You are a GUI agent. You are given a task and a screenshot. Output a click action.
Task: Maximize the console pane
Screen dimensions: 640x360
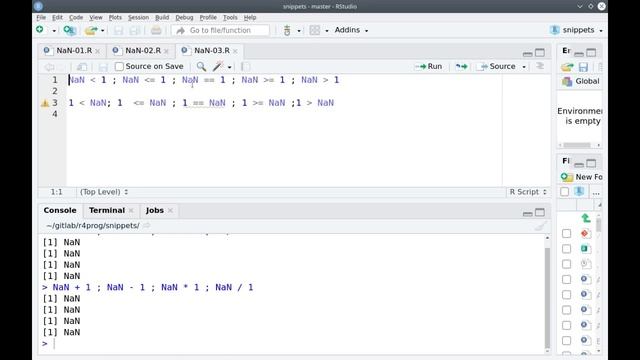(x=540, y=213)
